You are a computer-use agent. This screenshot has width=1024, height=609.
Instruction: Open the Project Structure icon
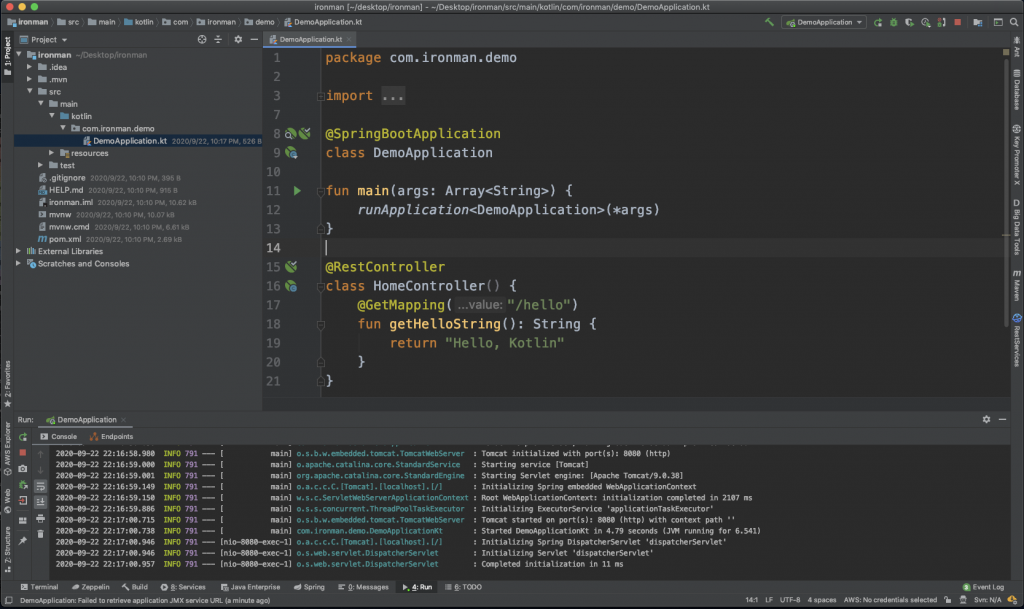(x=978, y=22)
